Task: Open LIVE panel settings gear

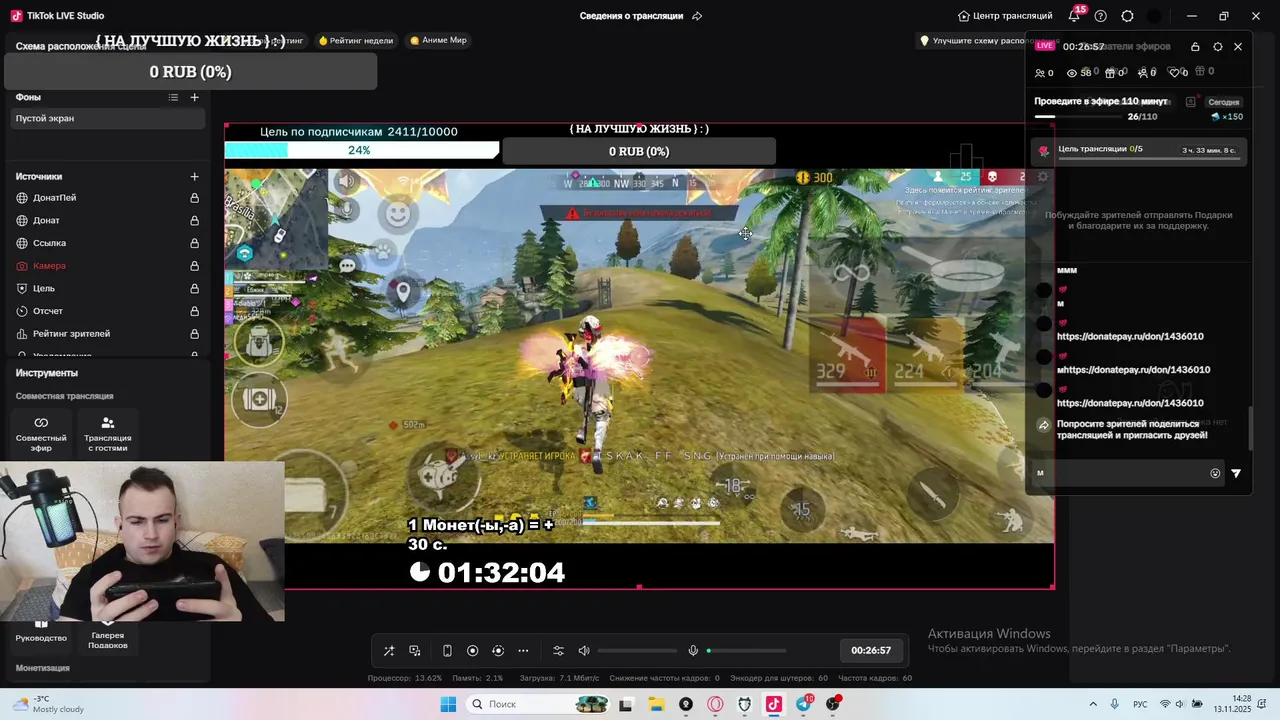Action: (x=1217, y=47)
